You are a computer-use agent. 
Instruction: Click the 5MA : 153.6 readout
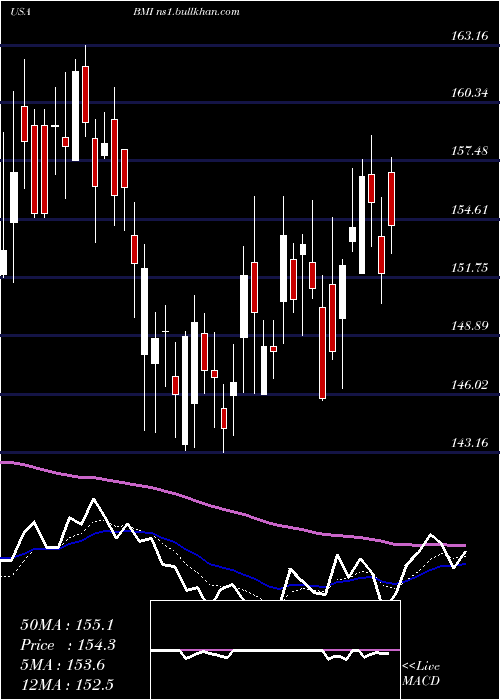click(x=62, y=665)
